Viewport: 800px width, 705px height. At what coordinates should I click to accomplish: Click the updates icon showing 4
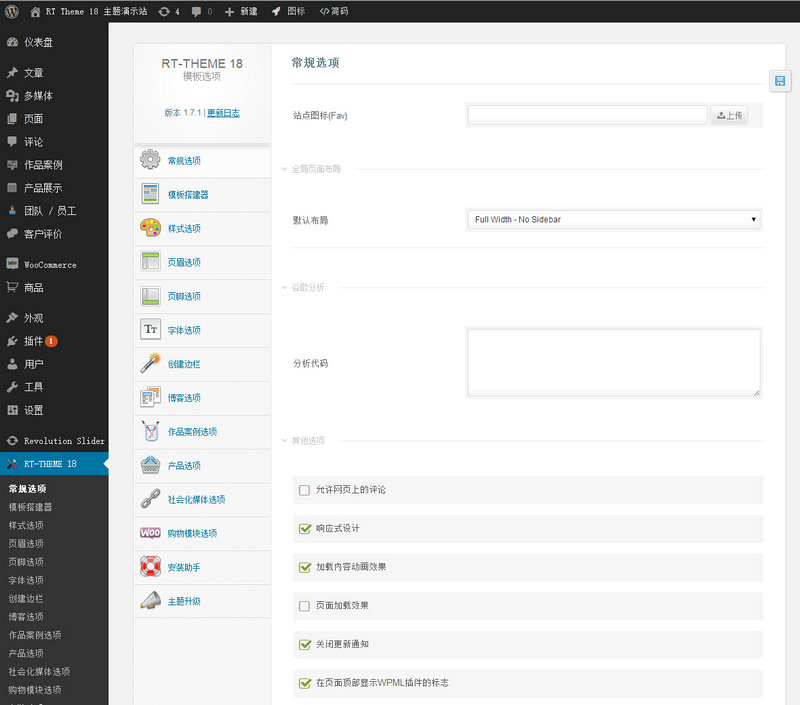164,12
